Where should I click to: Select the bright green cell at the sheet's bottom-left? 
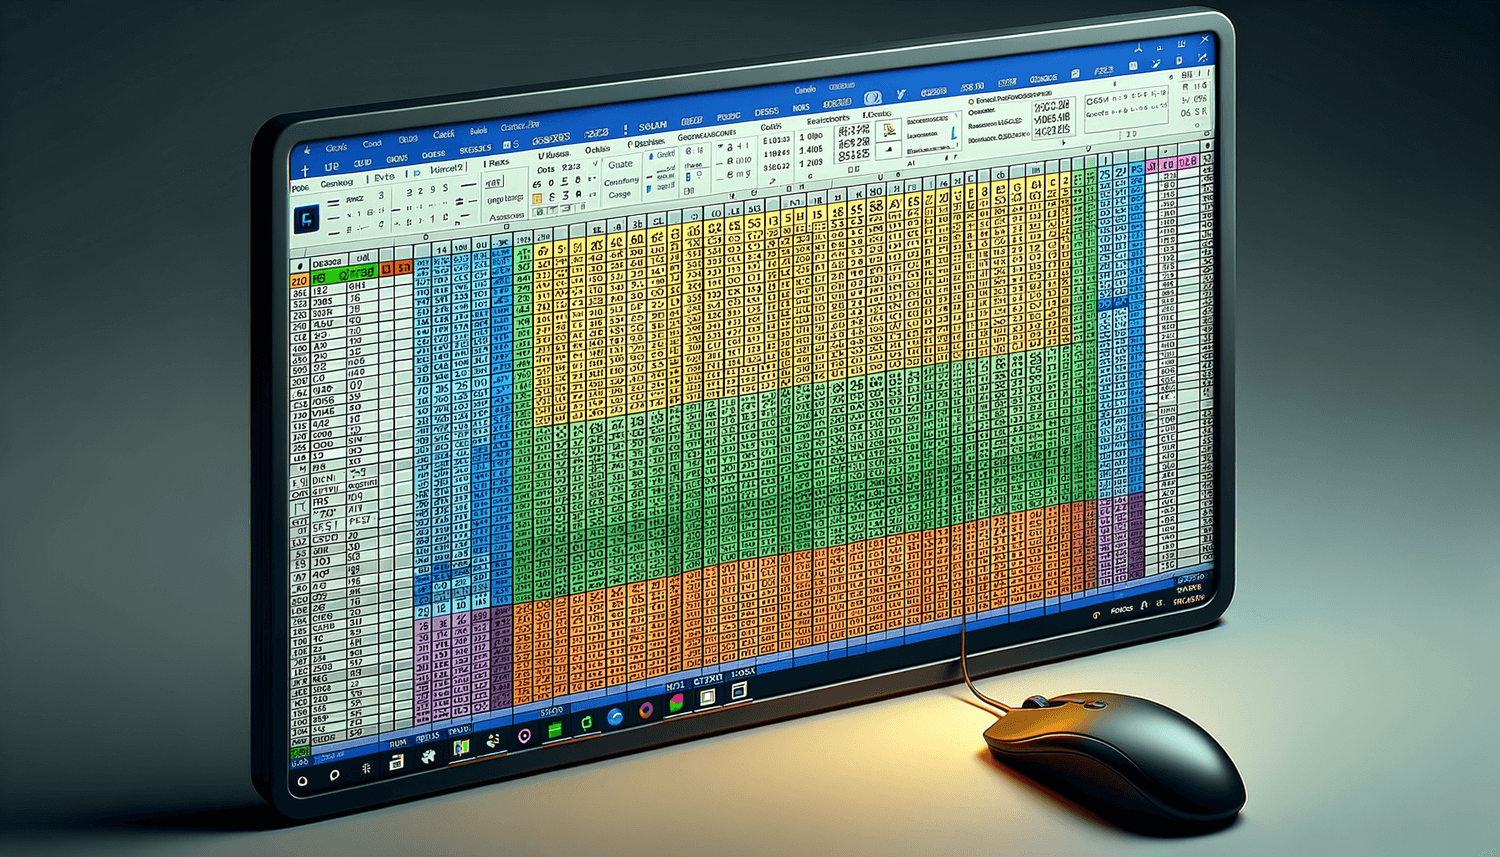300,751
